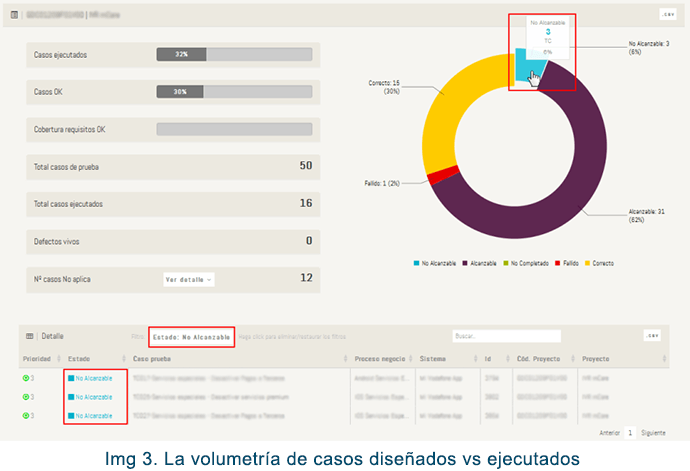Remove the Estado: No Alcanzable filter

(192, 337)
